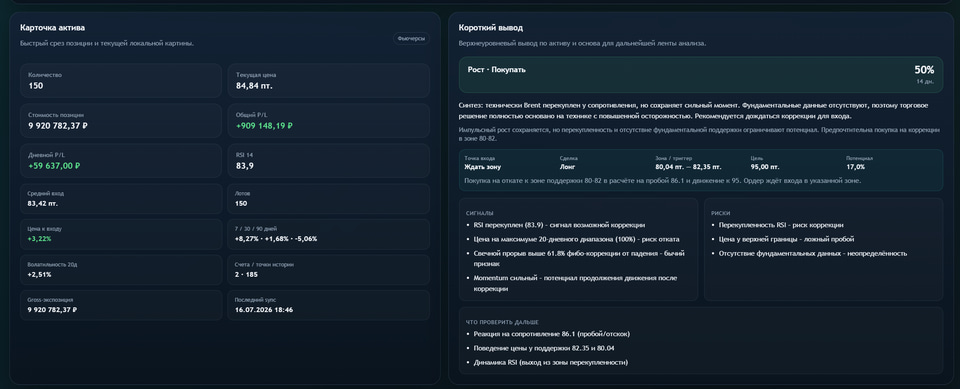Select the Общий P/L card

pos(329,121)
